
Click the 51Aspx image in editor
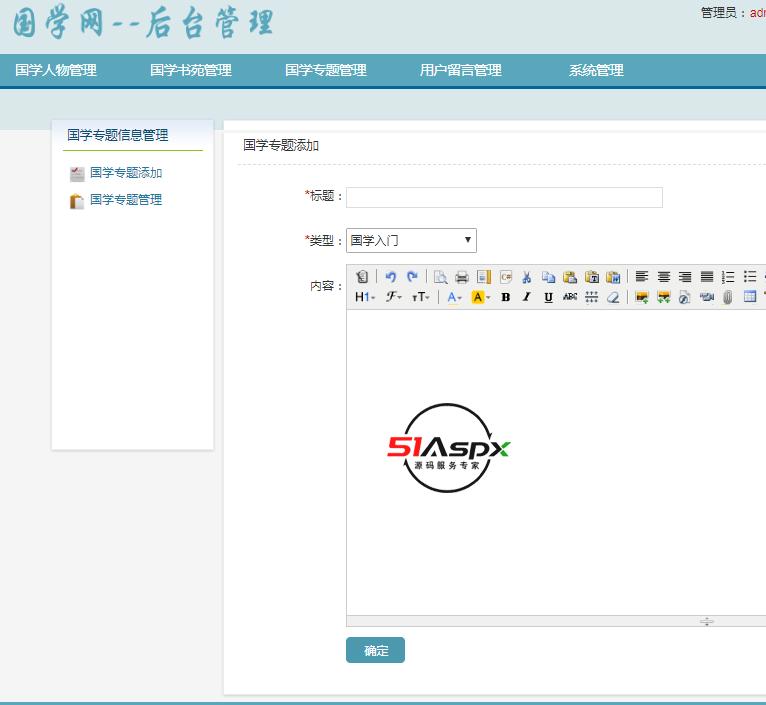[448, 448]
